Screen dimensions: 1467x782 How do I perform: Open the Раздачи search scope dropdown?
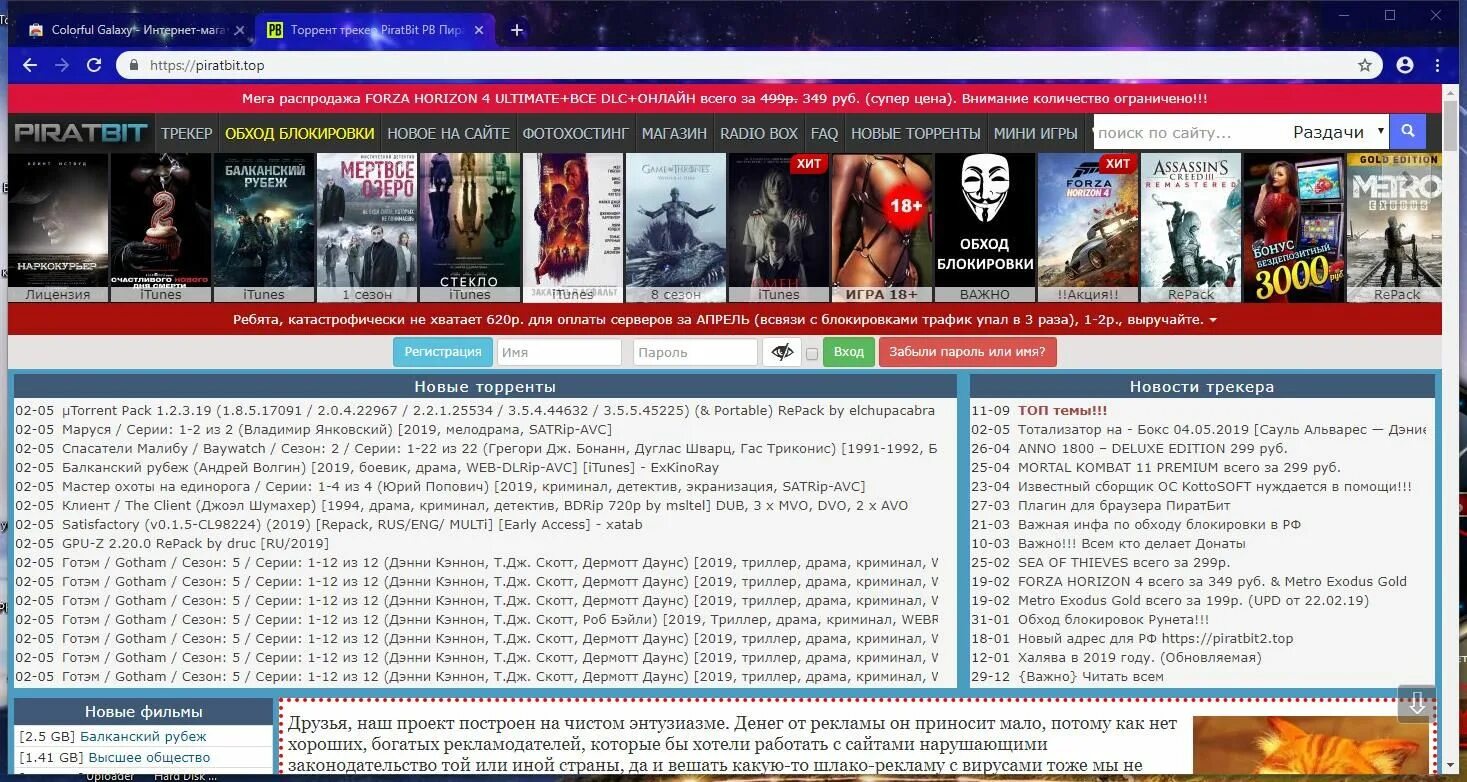tap(1338, 132)
